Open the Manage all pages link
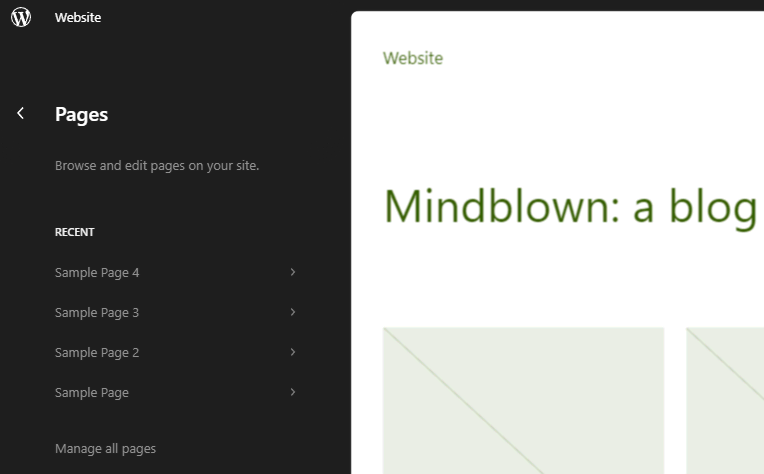The width and height of the screenshot is (764, 474). point(105,449)
